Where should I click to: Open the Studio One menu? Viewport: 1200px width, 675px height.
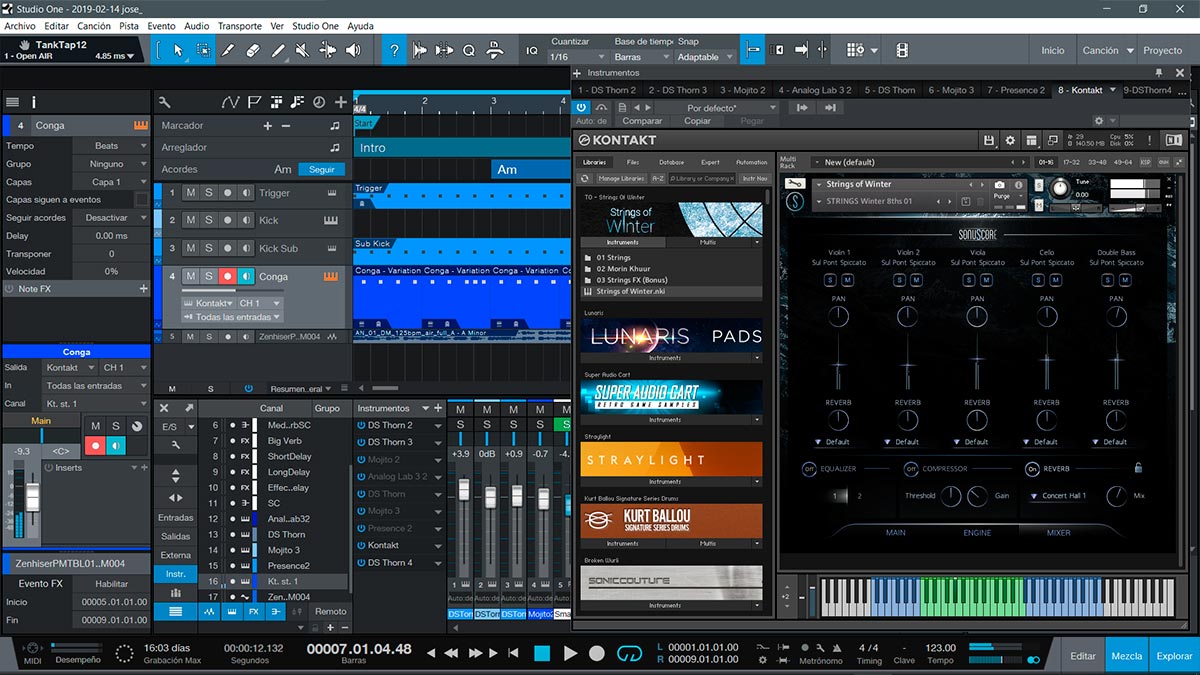(x=315, y=25)
